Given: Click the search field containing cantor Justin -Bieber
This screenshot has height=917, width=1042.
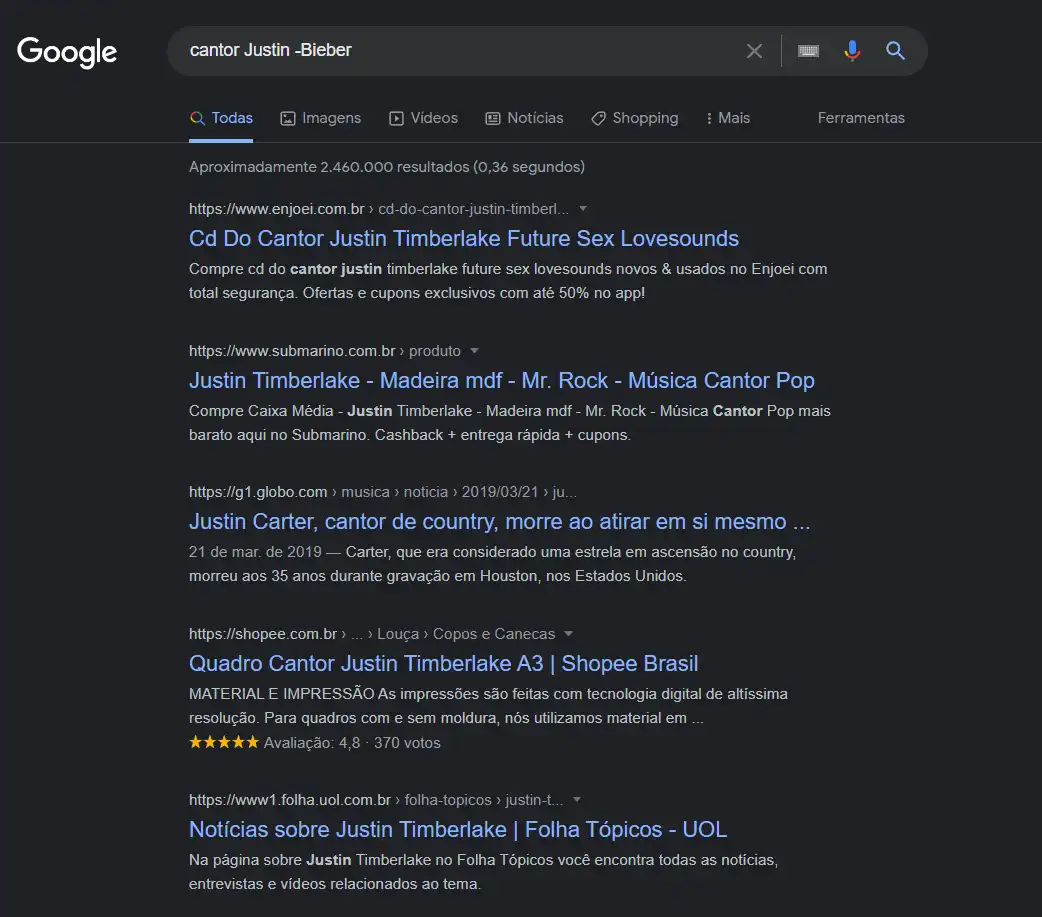Looking at the screenshot, I should [x=450, y=50].
